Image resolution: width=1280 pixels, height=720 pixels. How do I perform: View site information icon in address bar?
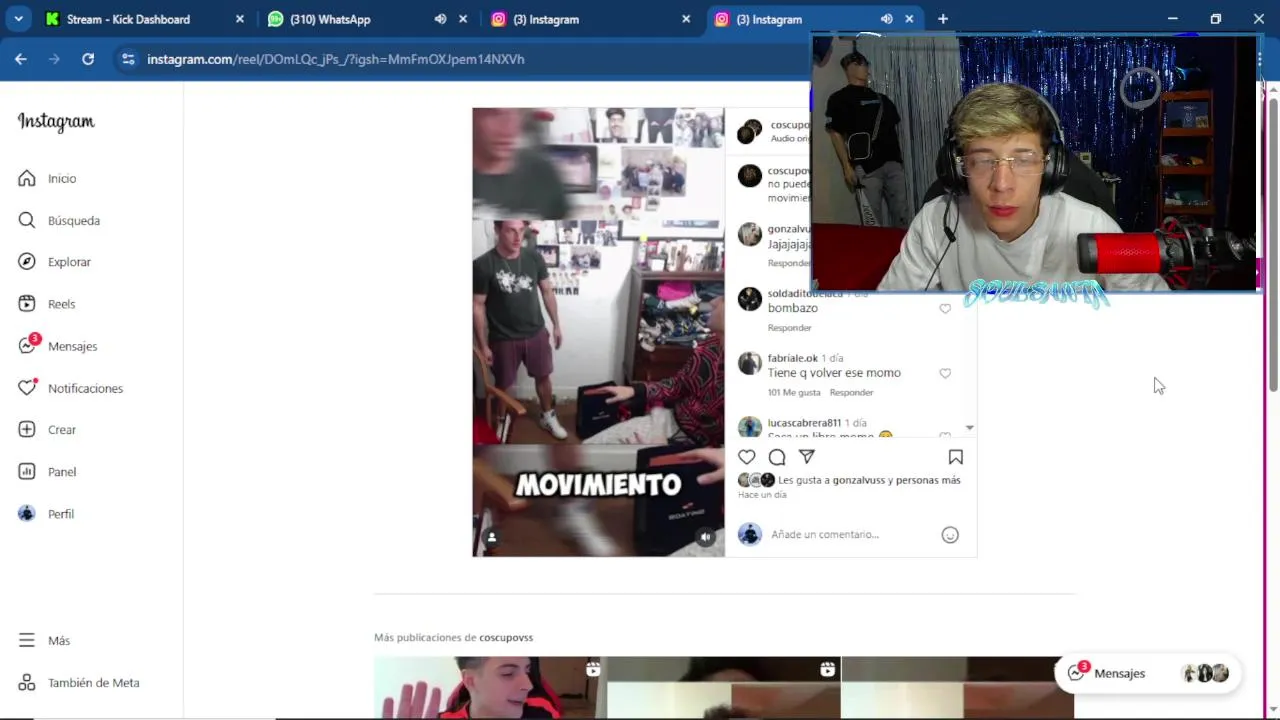click(x=128, y=59)
